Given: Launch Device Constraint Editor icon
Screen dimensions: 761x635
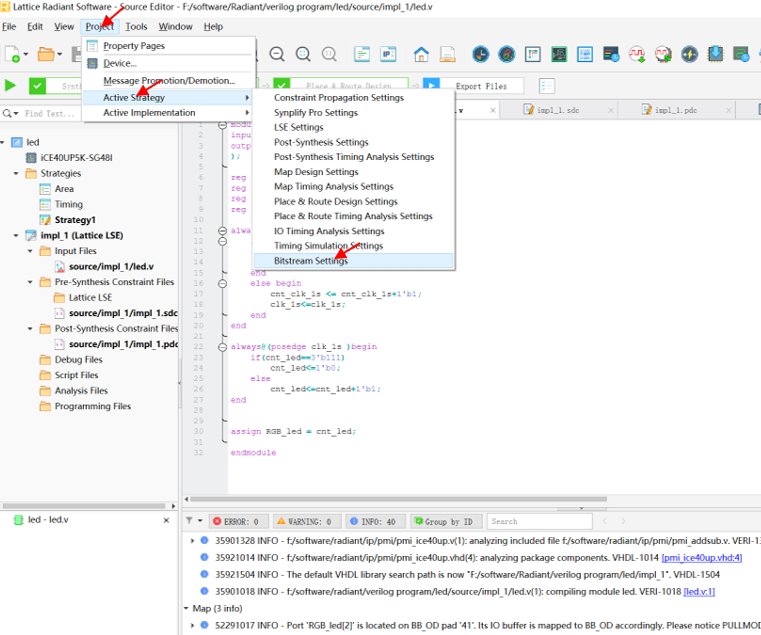Looking at the screenshot, I should coord(507,54).
